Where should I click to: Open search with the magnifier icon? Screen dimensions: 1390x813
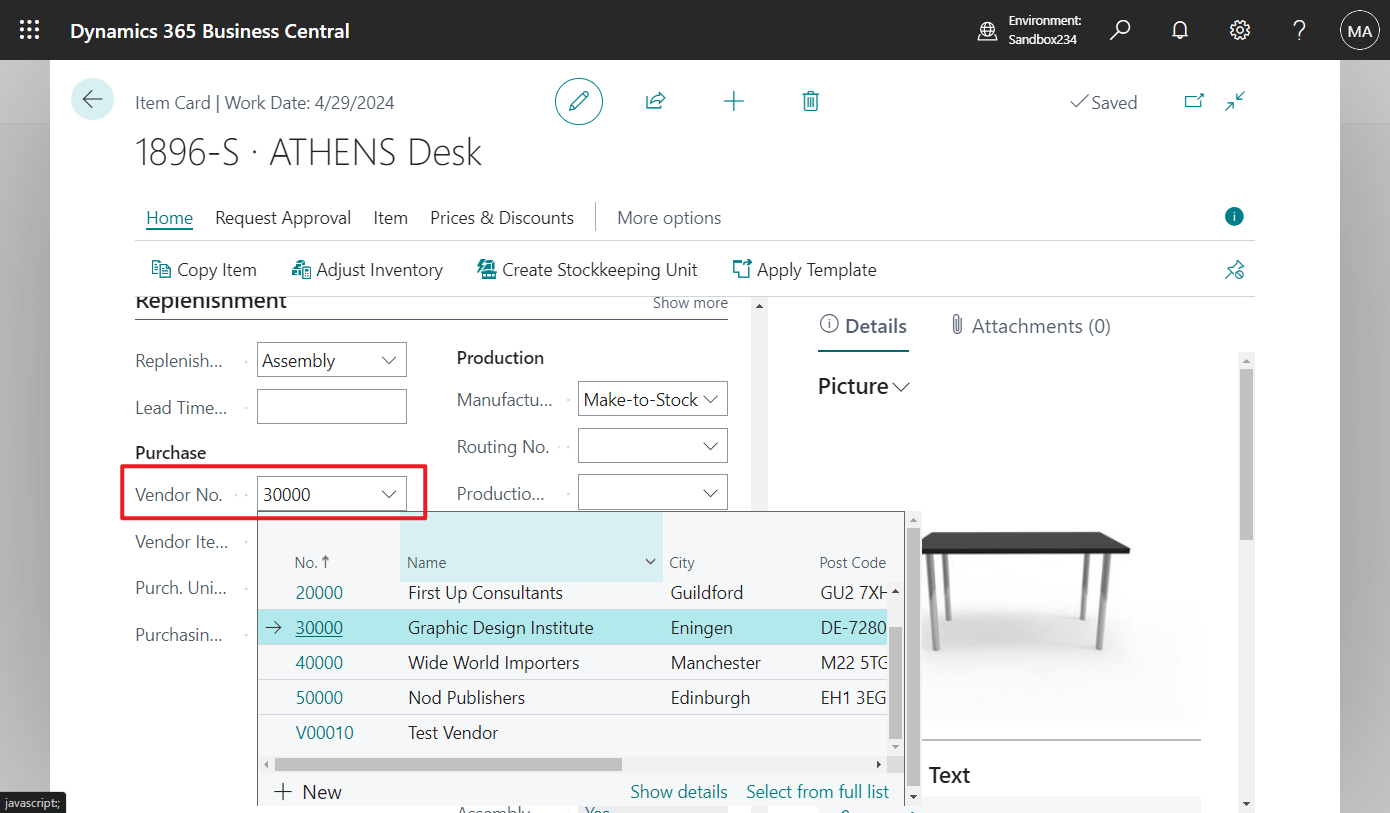1120,30
